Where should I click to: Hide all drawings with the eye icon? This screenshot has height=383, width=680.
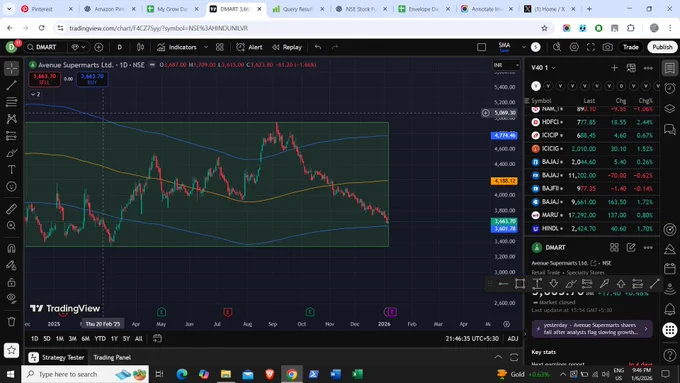click(12, 298)
